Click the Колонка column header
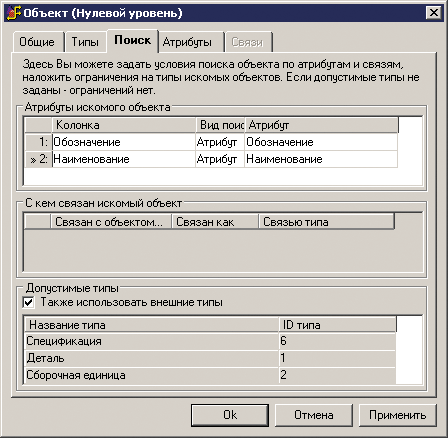The height and width of the screenshot is (438, 448). pos(124,125)
